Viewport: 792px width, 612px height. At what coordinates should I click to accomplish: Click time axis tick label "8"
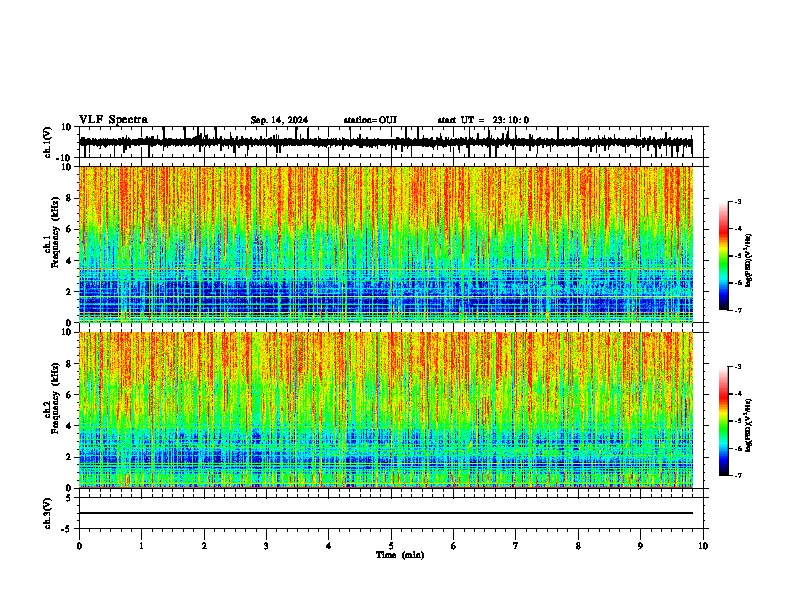click(578, 546)
